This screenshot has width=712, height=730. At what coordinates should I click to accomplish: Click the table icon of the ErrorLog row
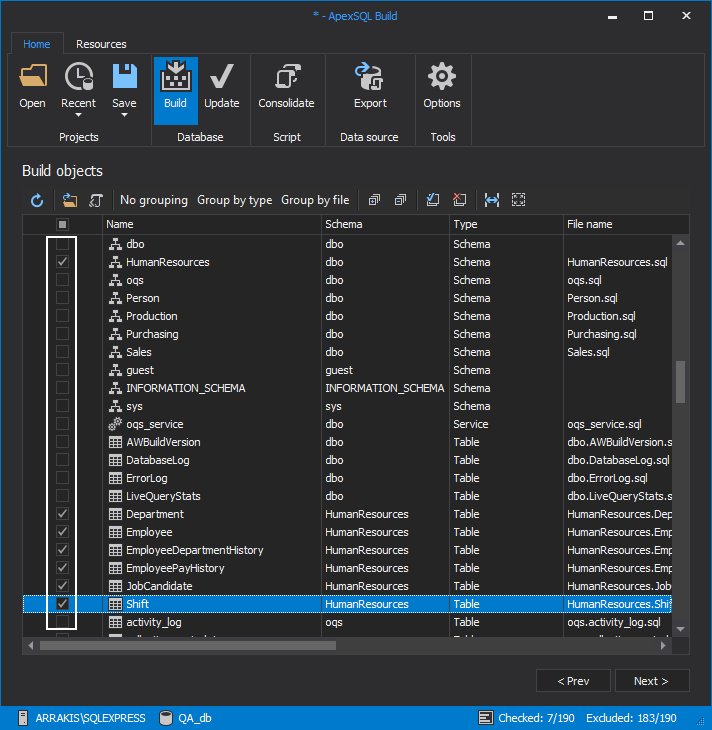click(115, 478)
